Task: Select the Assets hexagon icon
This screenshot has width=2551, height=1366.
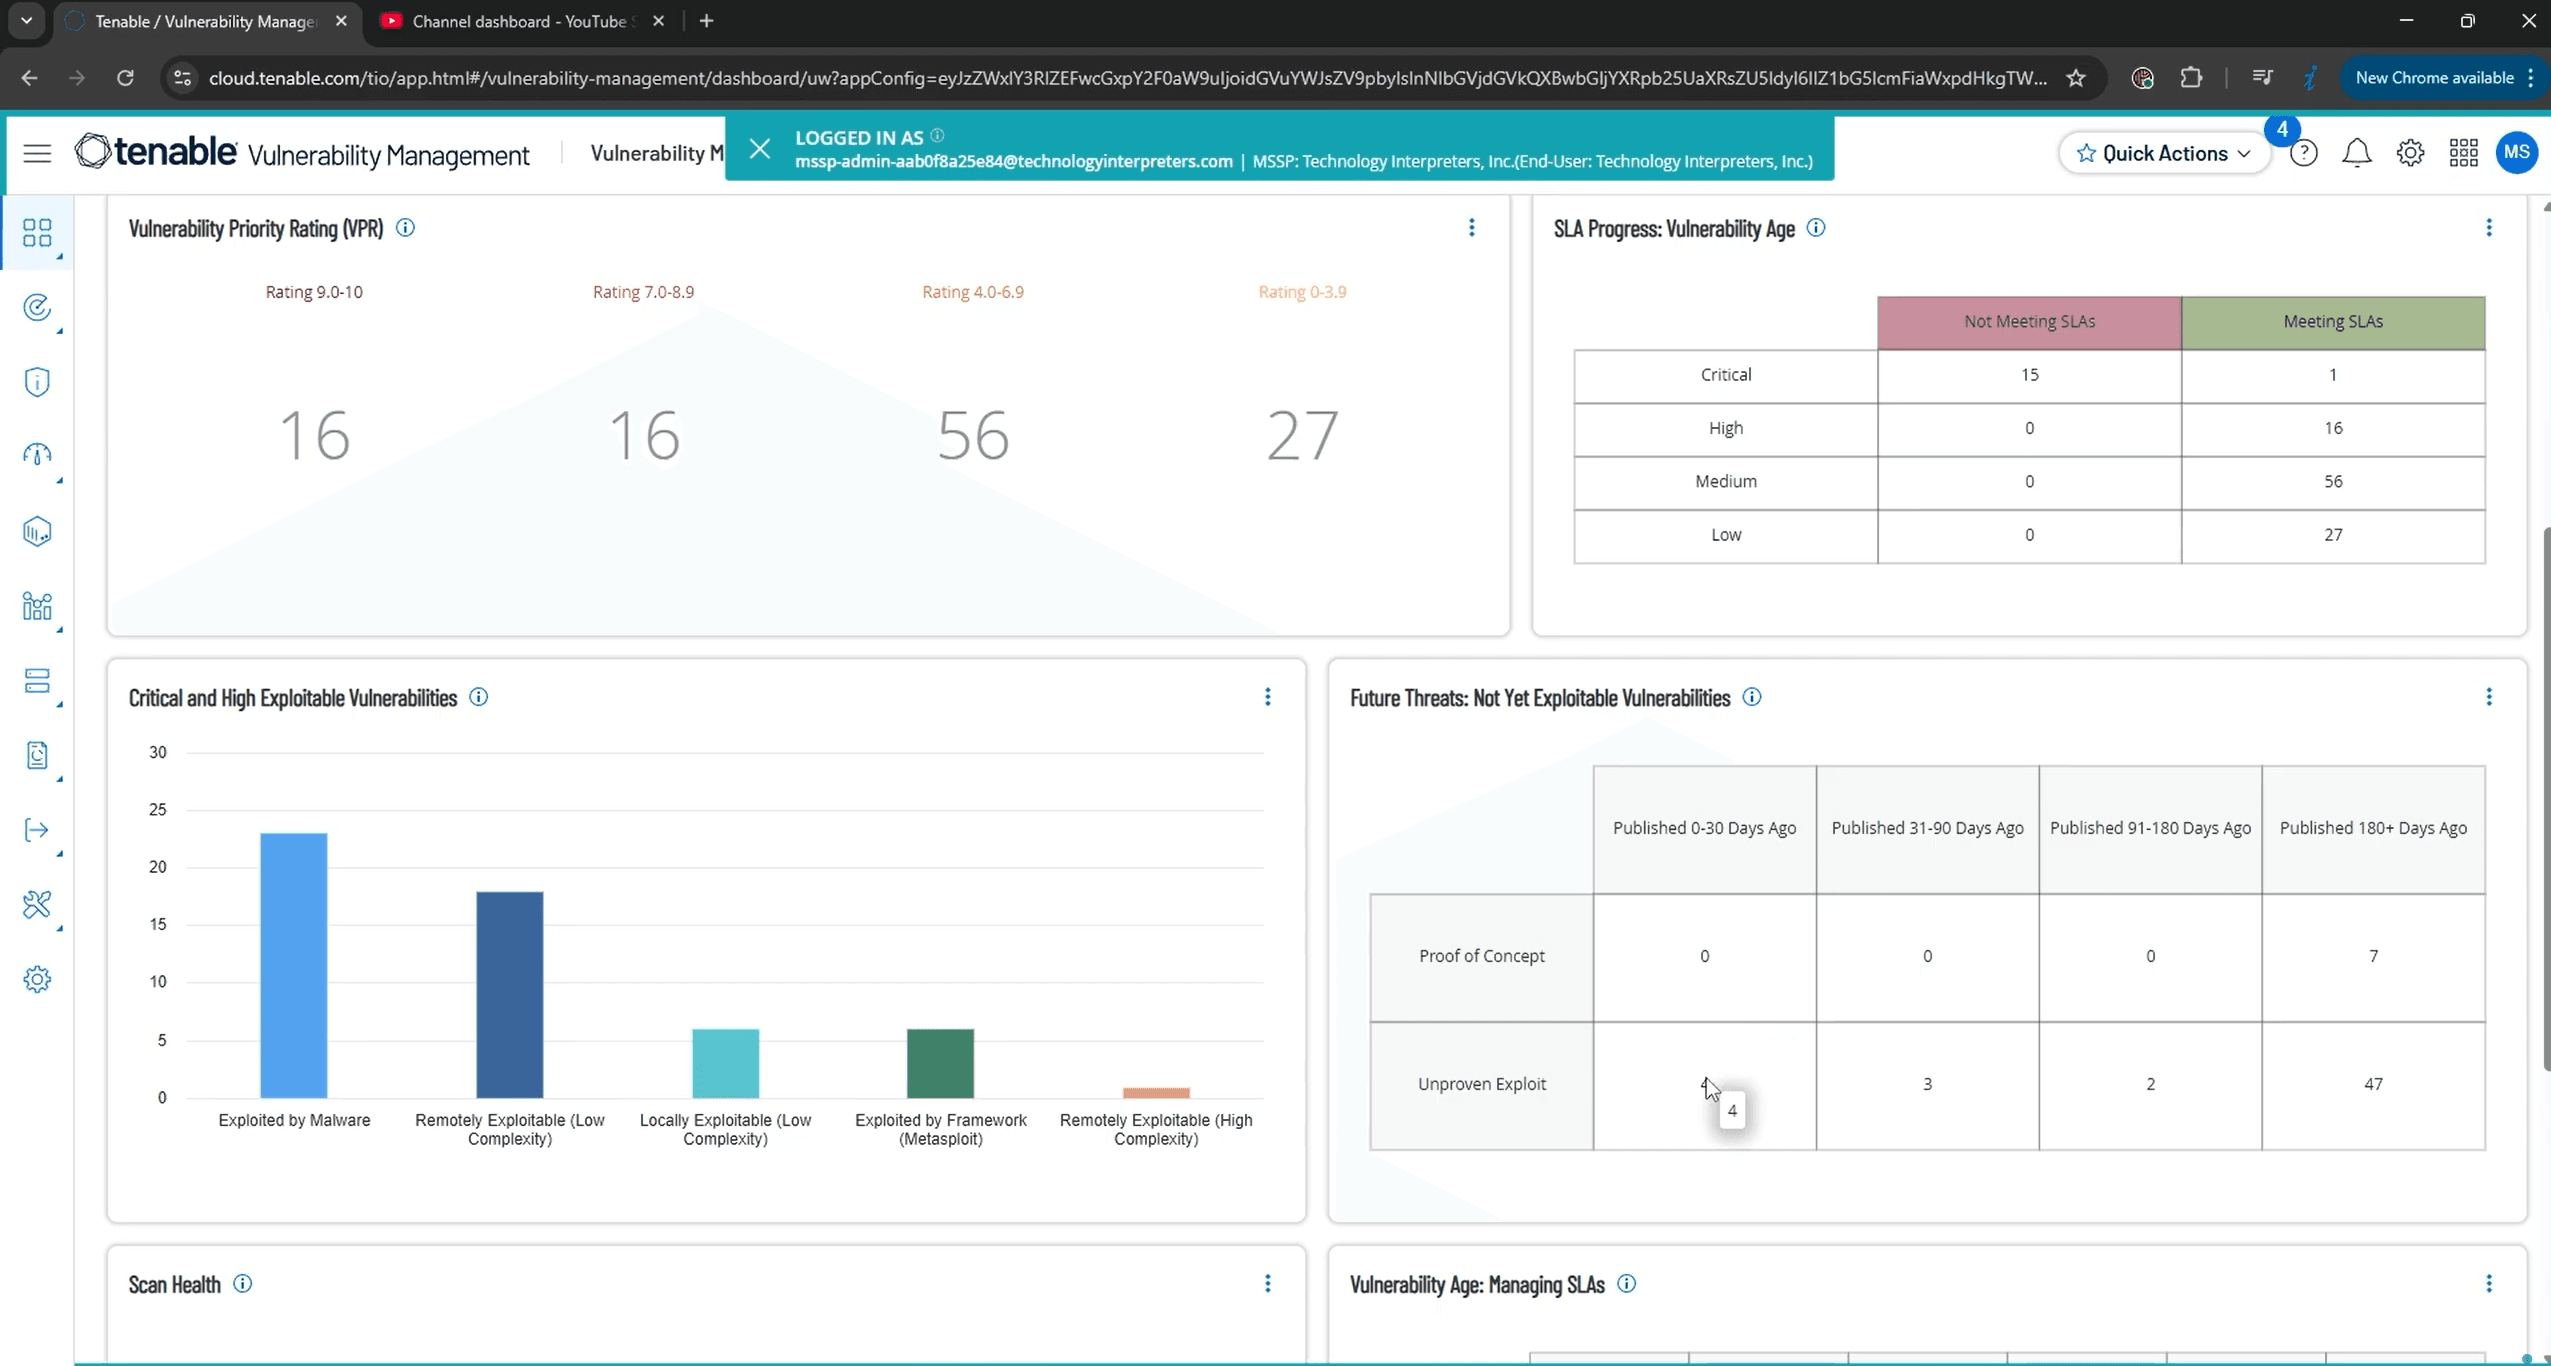Action: click(37, 531)
